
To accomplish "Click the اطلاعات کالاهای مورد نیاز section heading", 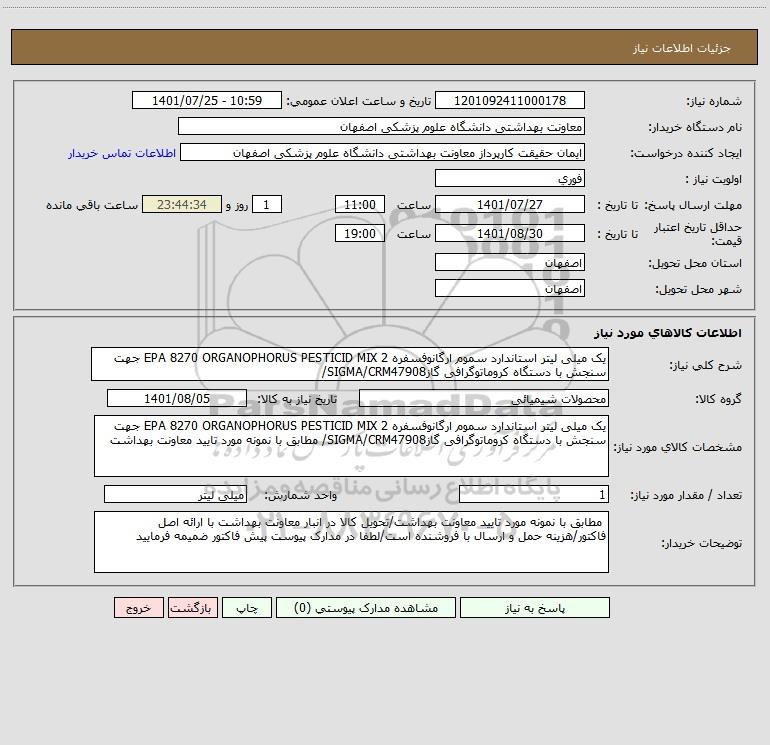I will tap(667, 333).
